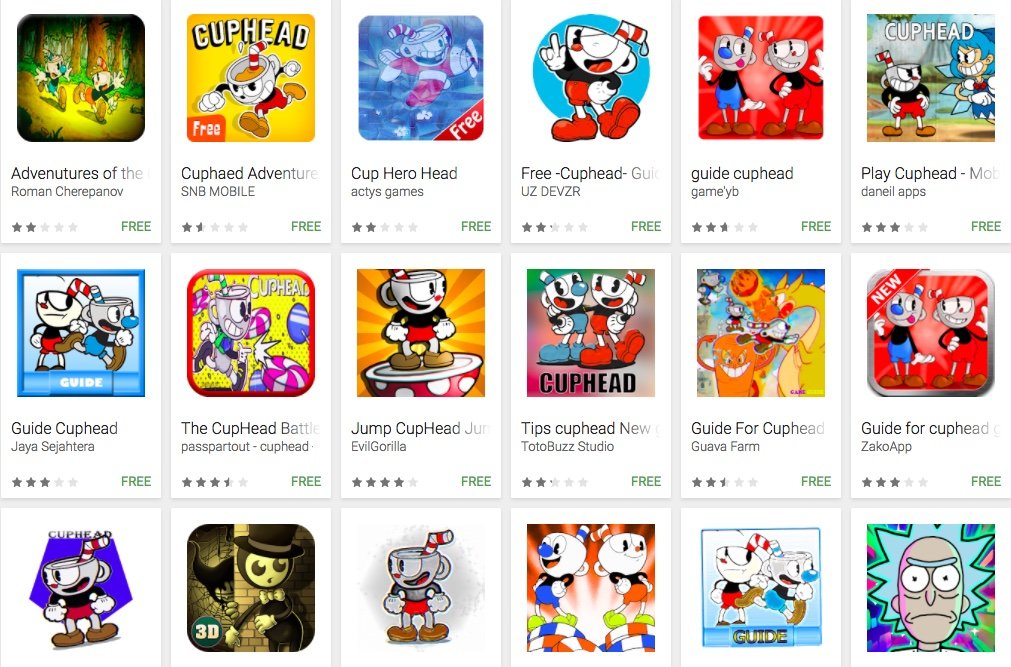The width and height of the screenshot is (1011, 667).
Task: Open the Guide for cuphead NEW-ribbon icon
Action: (x=931, y=333)
